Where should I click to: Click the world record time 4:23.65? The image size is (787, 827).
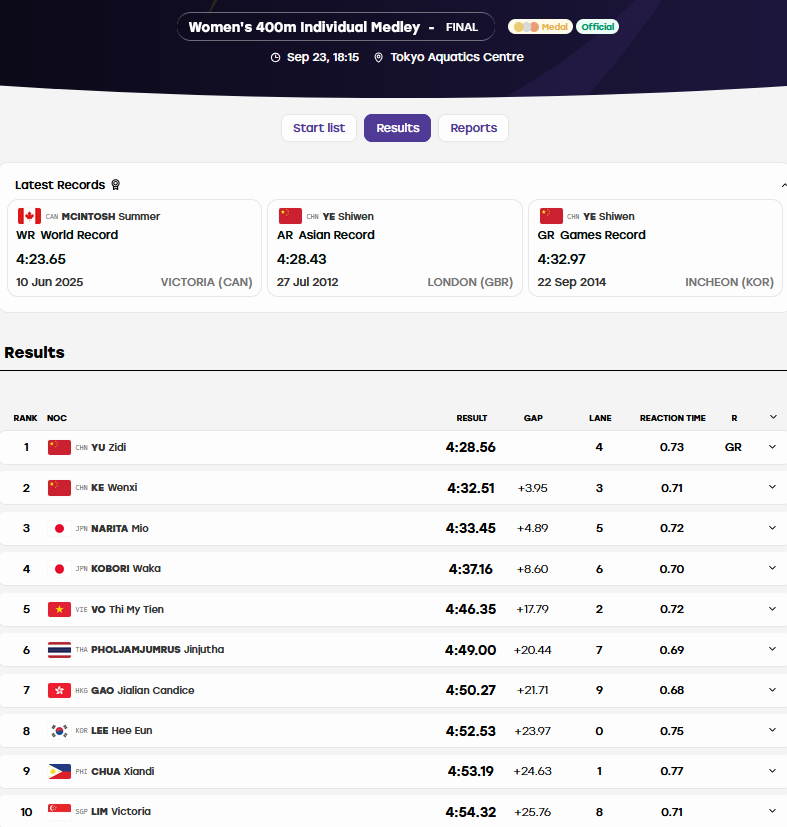pos(41,259)
